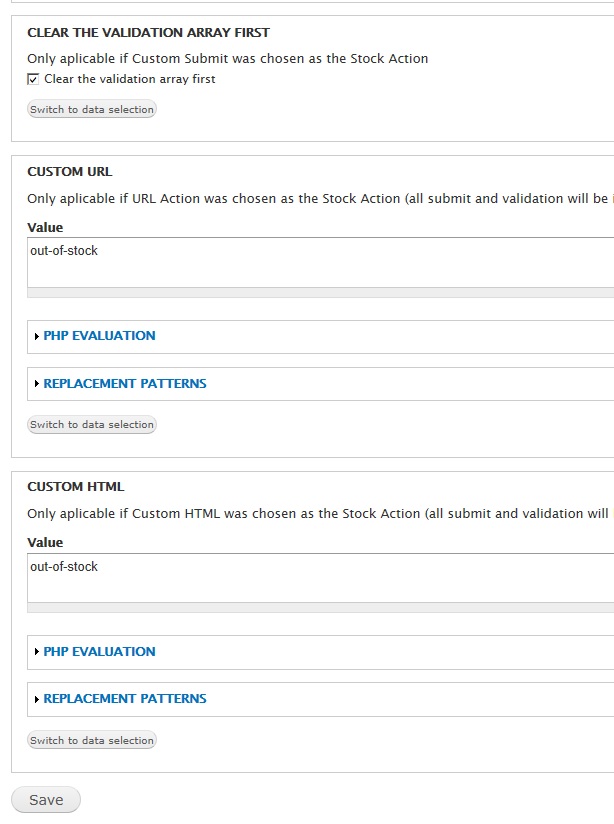This screenshot has height=824, width=614.
Task: Click the arrow beside REPLACEMENT PATTERNS under Custom HTML
Action: [36, 699]
